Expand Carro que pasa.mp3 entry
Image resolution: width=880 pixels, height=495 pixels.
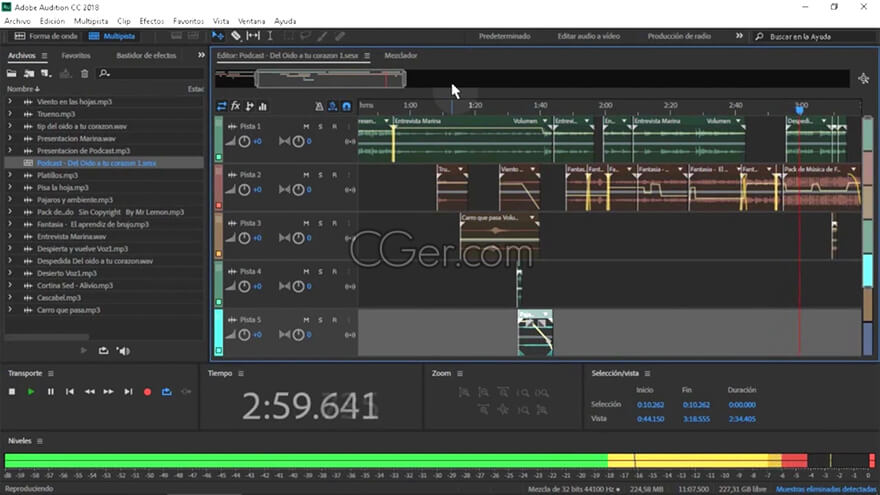coord(10,310)
